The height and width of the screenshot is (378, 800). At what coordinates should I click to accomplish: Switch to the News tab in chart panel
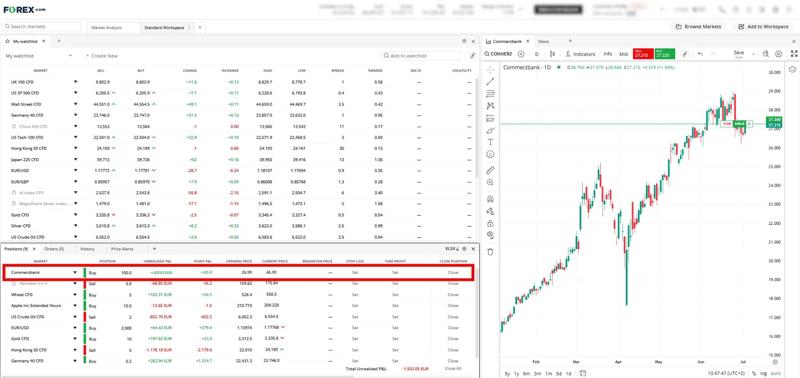543,41
